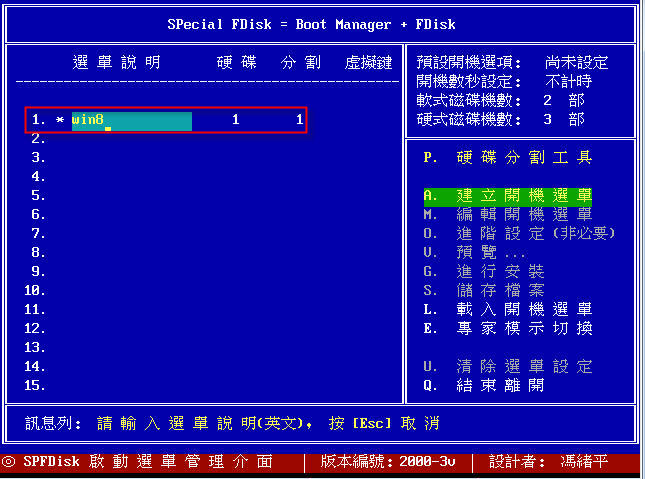Click the 預設開機選項 label
The width and height of the screenshot is (645, 479).
pos(469,63)
